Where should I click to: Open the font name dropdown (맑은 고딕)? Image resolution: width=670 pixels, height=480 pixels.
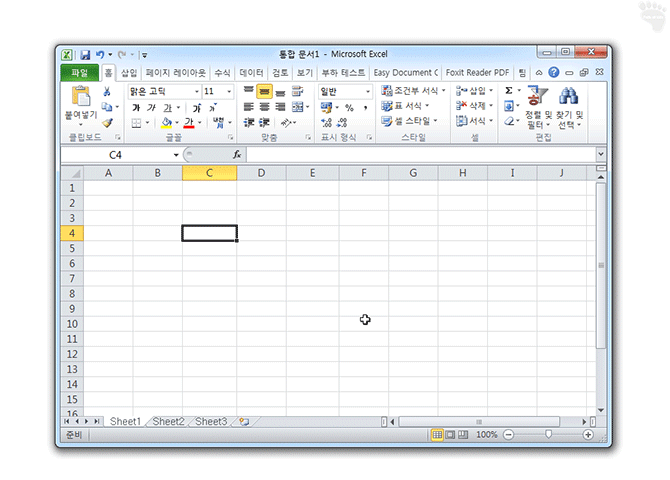[x=197, y=91]
